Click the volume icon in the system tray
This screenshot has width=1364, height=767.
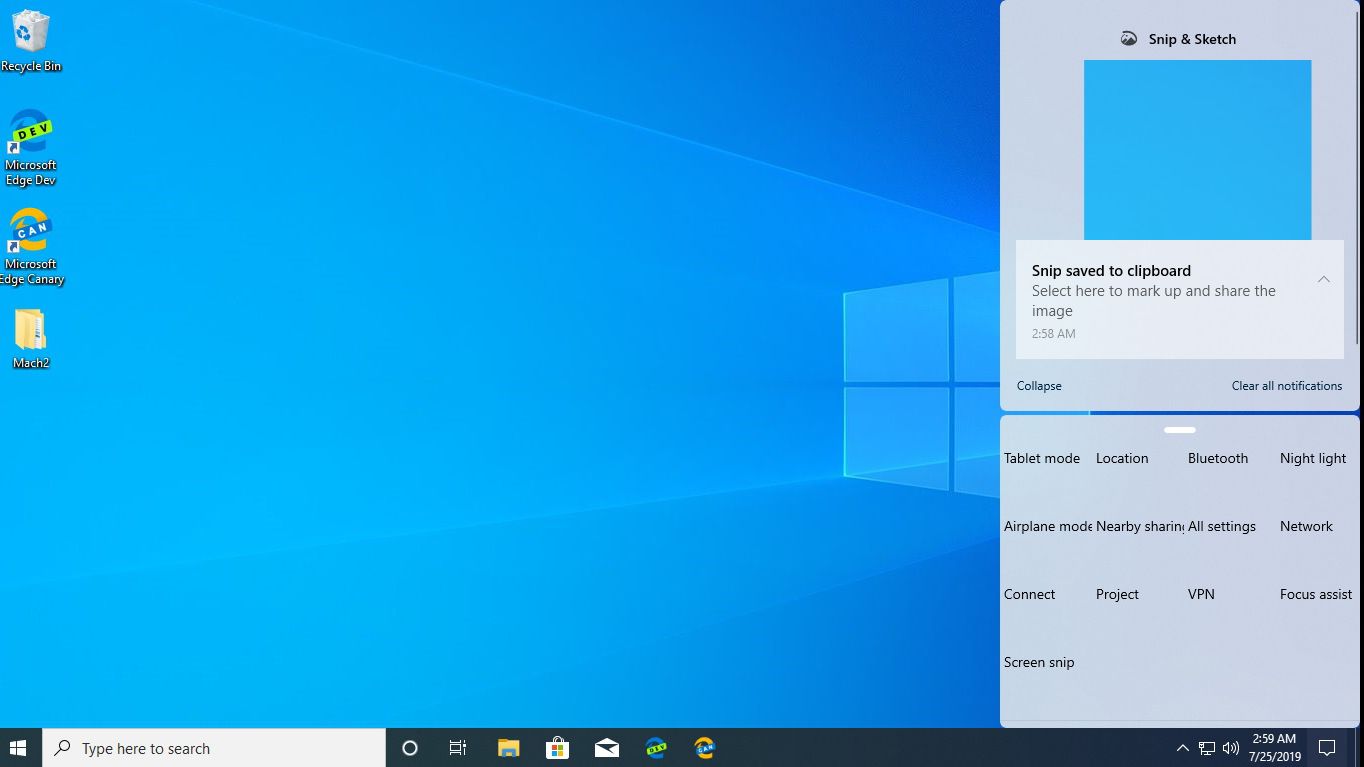tap(1233, 747)
